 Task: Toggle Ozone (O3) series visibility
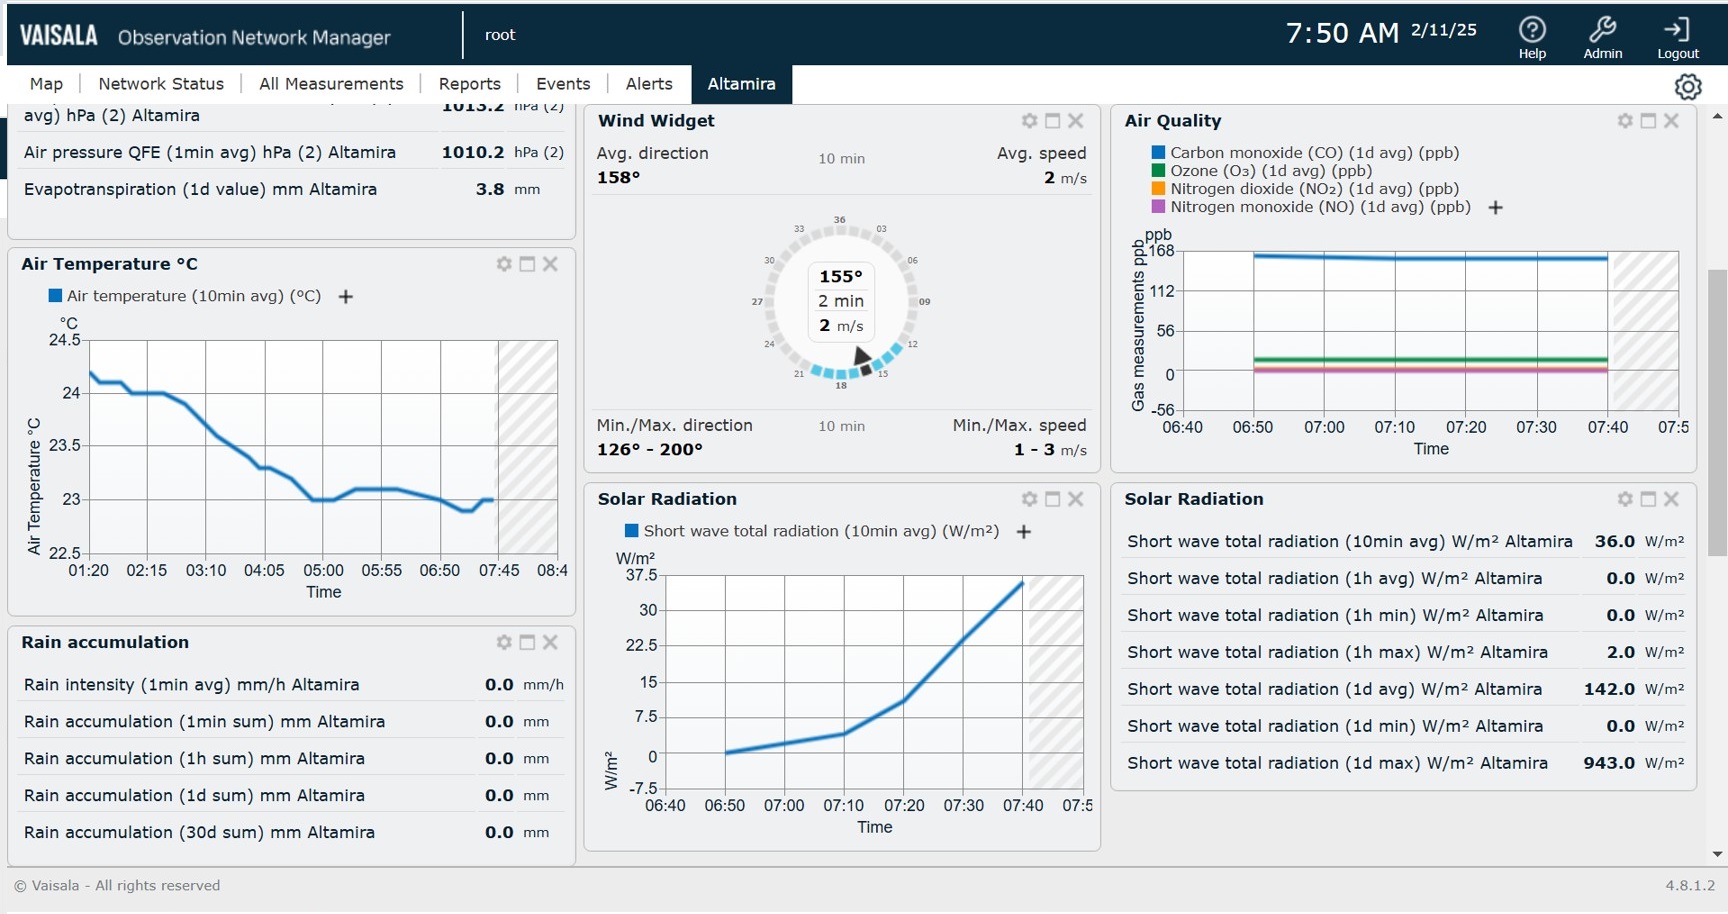click(1270, 171)
